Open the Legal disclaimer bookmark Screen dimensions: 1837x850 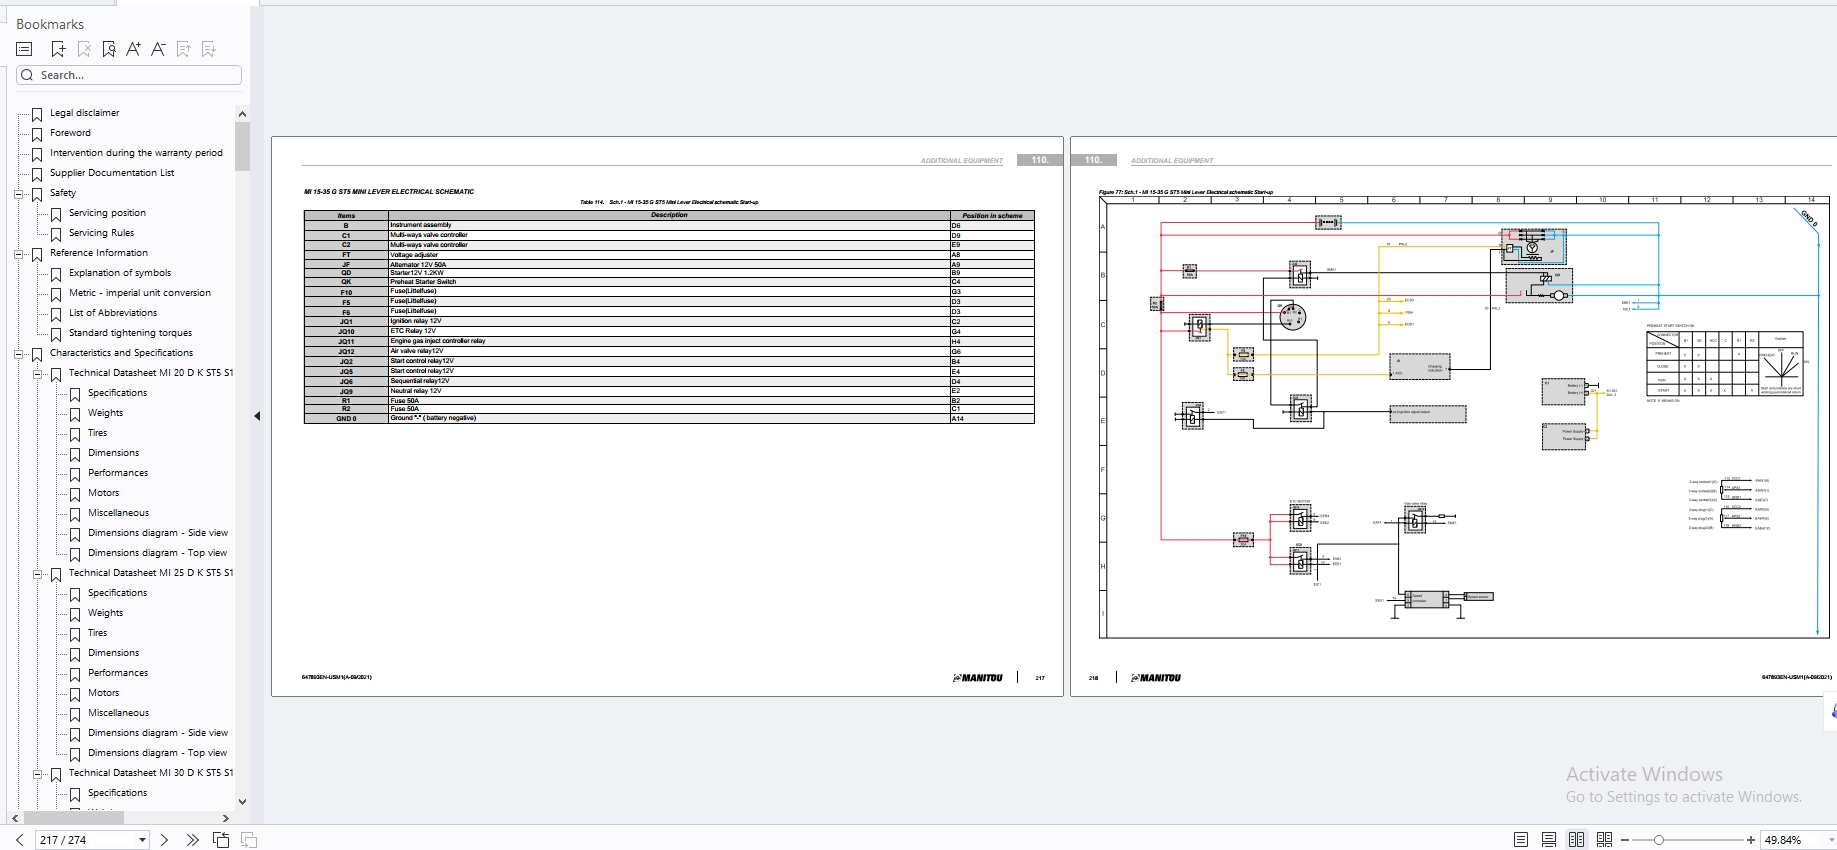[84, 113]
